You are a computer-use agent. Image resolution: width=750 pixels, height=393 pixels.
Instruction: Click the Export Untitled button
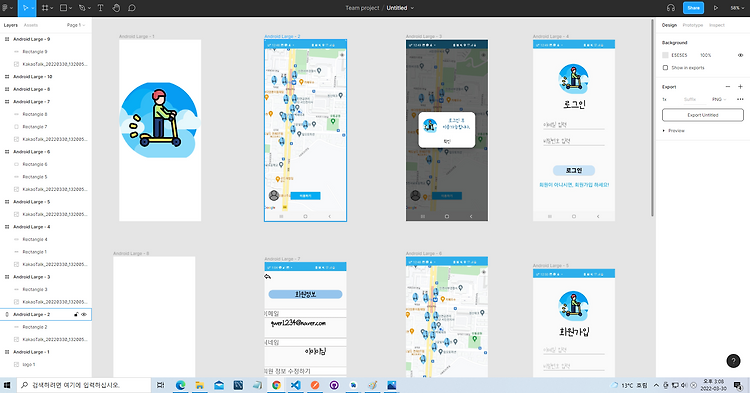coord(703,115)
